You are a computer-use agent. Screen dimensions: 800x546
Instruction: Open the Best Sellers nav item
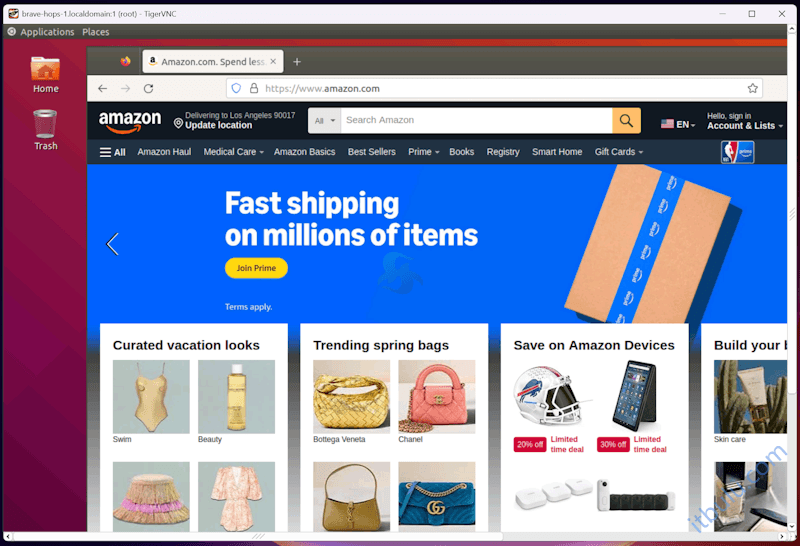point(371,152)
